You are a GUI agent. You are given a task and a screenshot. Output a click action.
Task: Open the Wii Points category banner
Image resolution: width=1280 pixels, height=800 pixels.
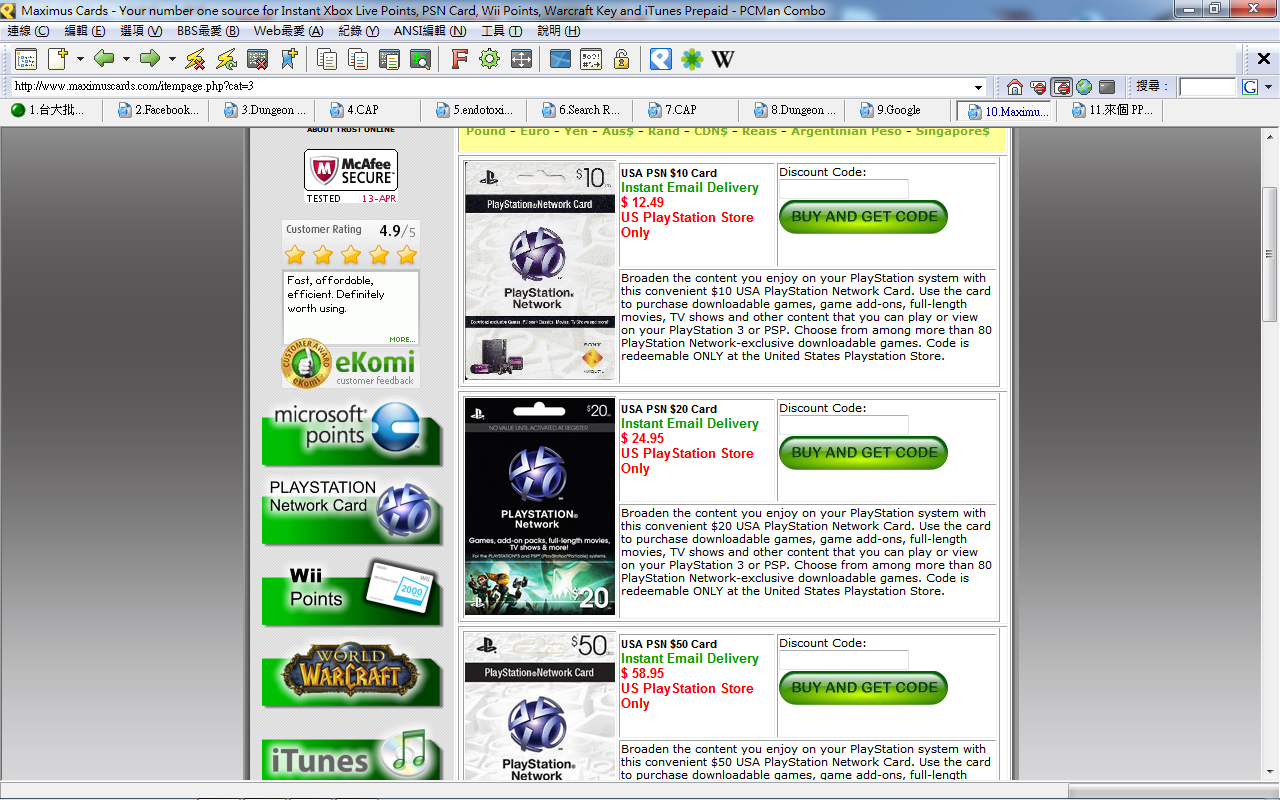tap(352, 591)
